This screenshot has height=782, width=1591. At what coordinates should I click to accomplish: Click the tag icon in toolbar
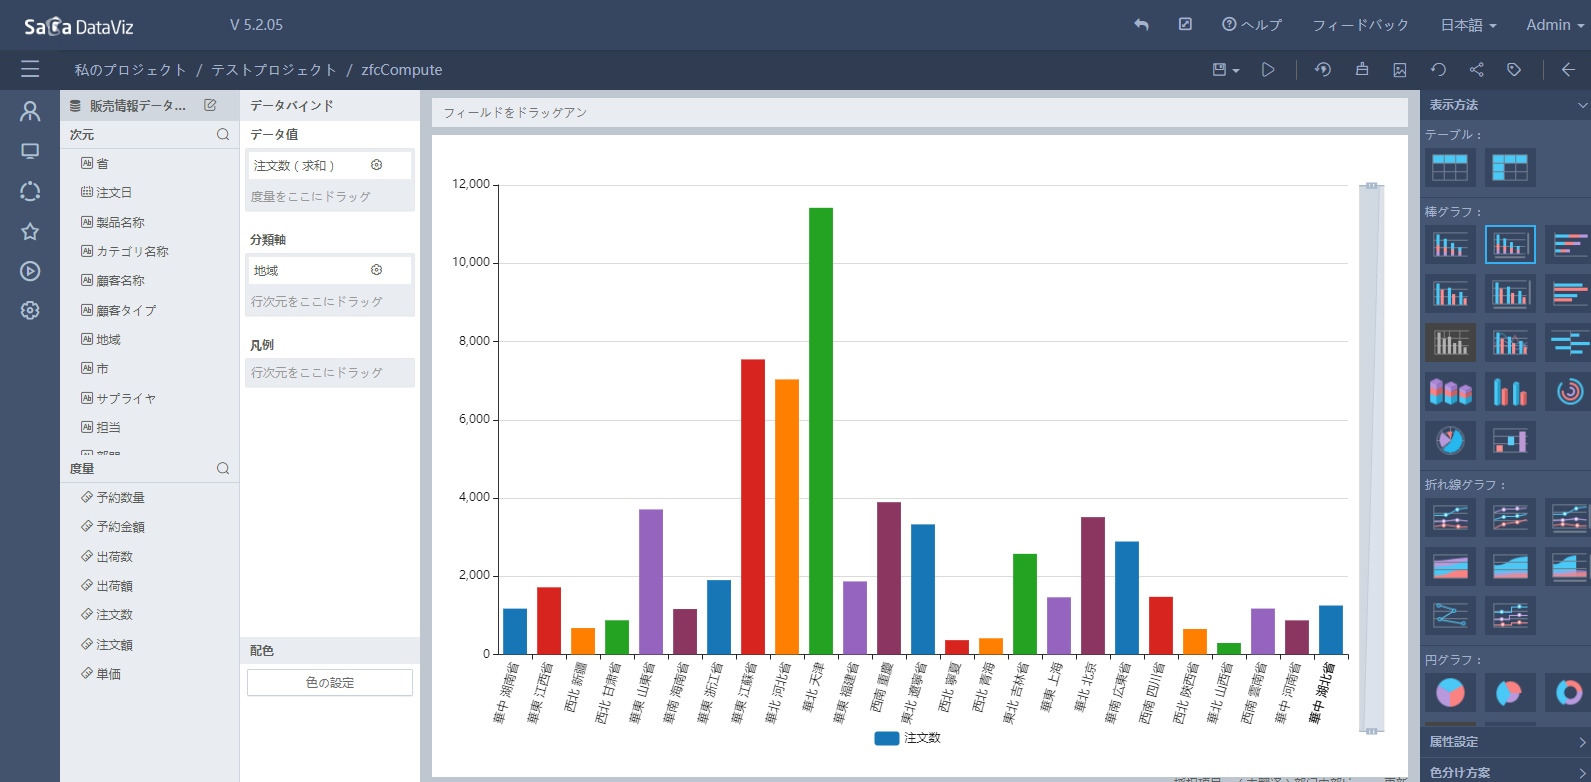pyautogui.click(x=1514, y=70)
